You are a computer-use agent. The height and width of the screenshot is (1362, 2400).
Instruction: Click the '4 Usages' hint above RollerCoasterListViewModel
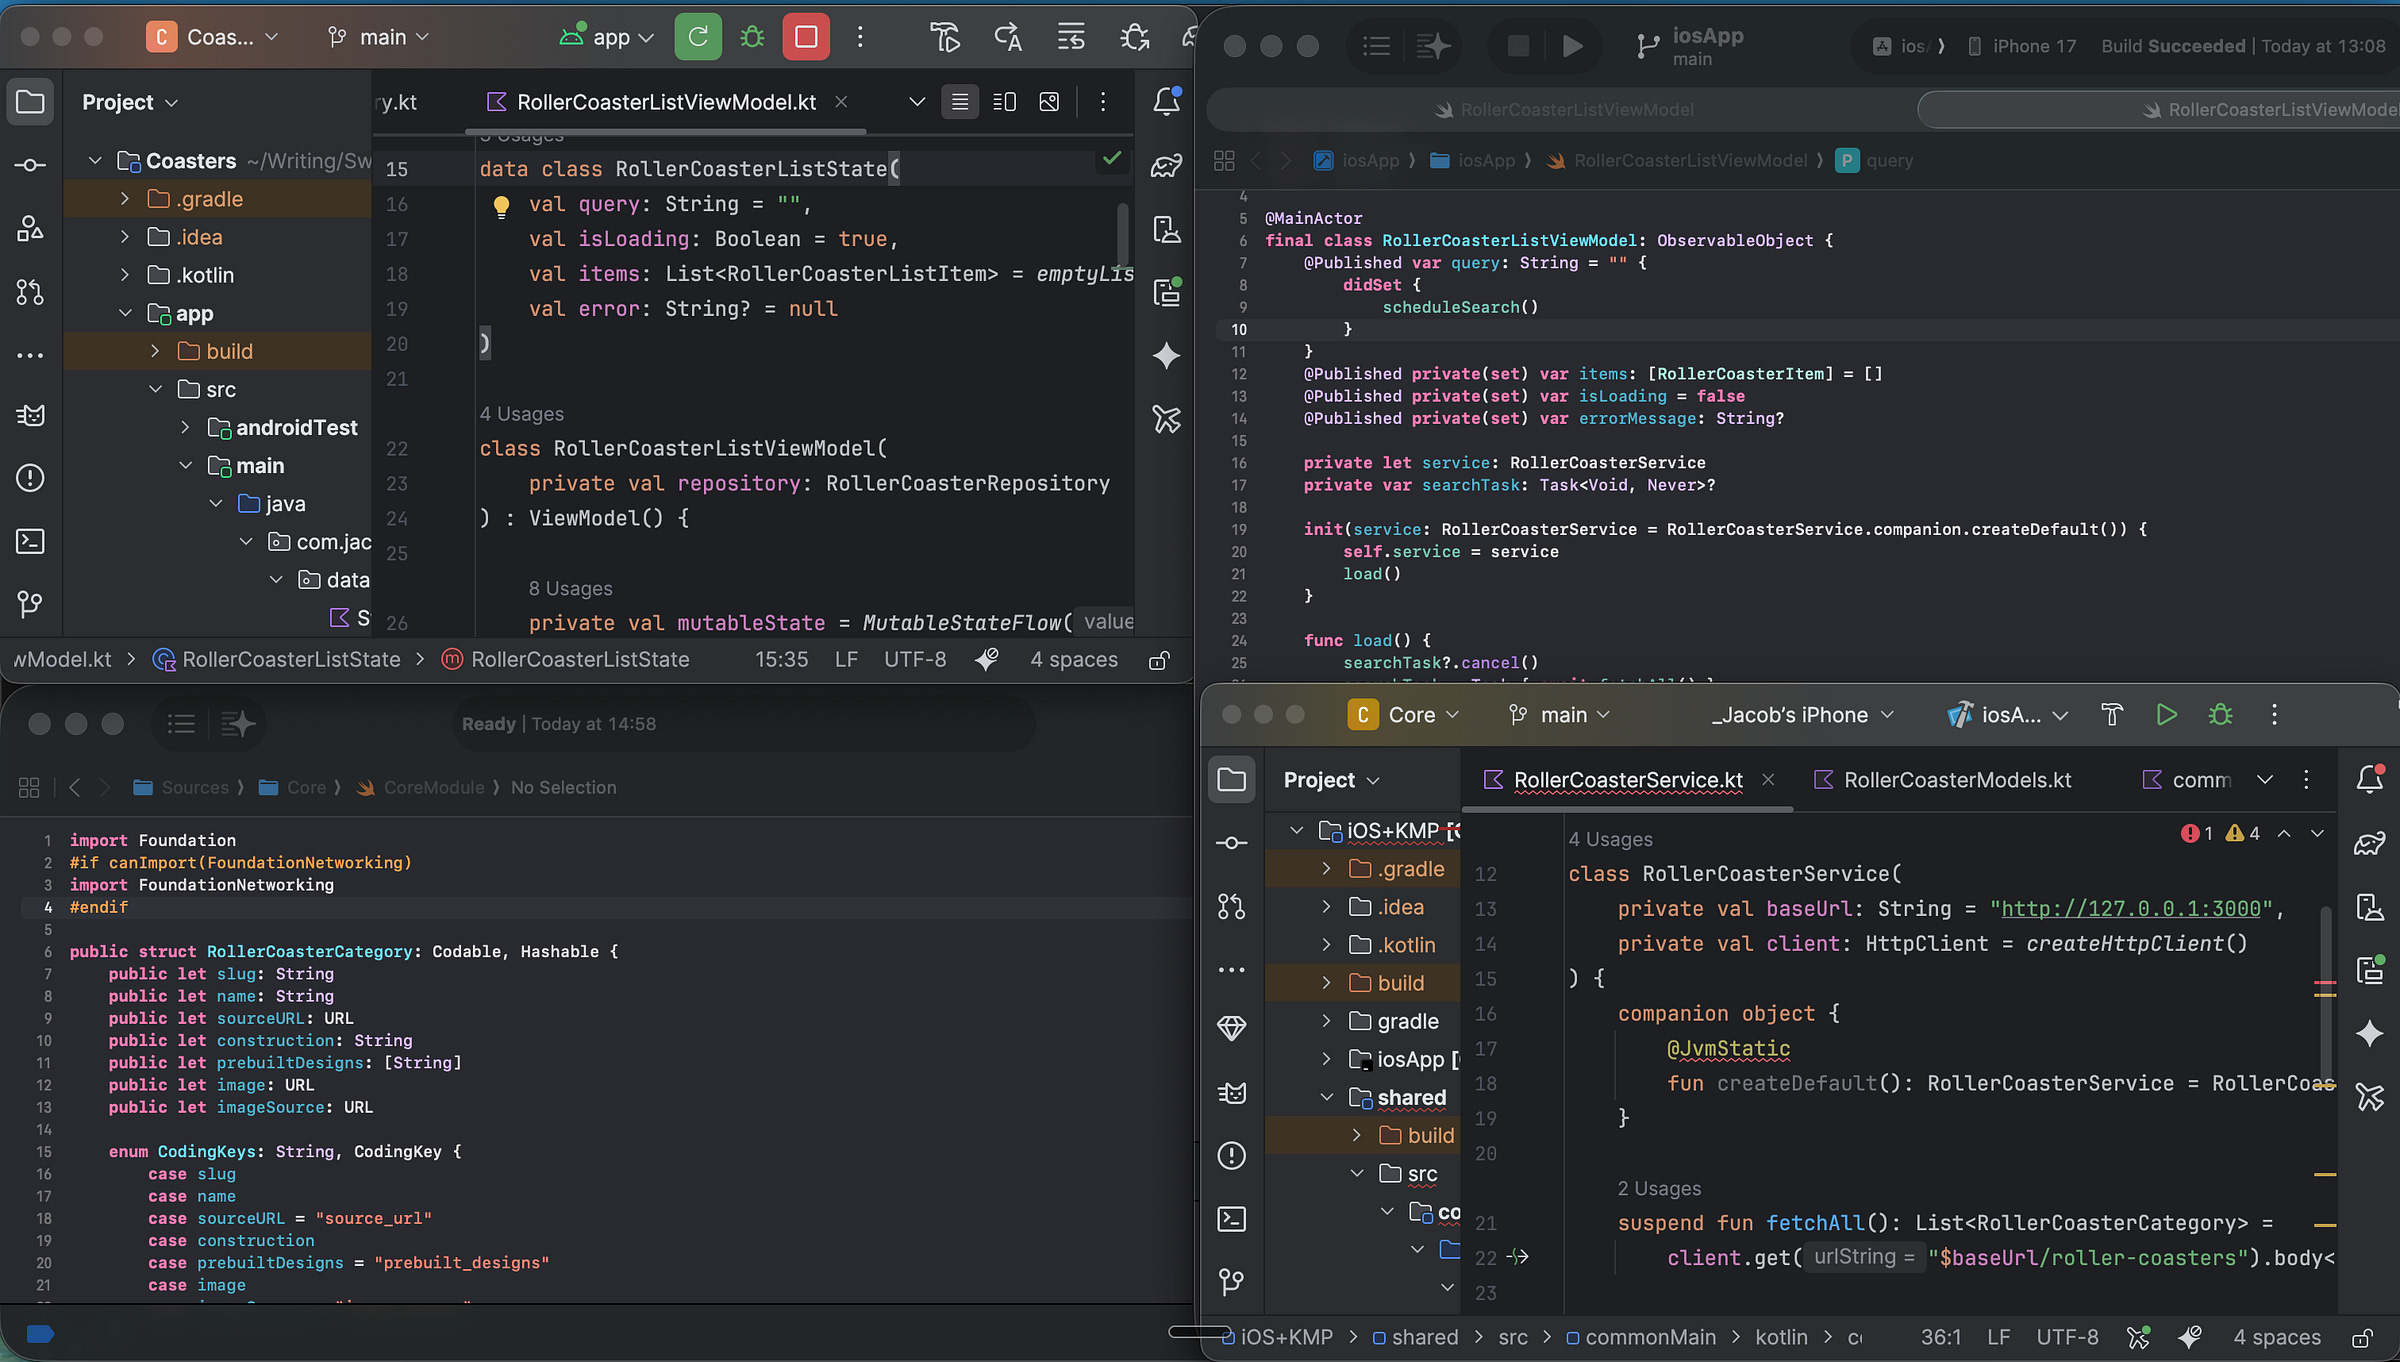click(x=522, y=414)
